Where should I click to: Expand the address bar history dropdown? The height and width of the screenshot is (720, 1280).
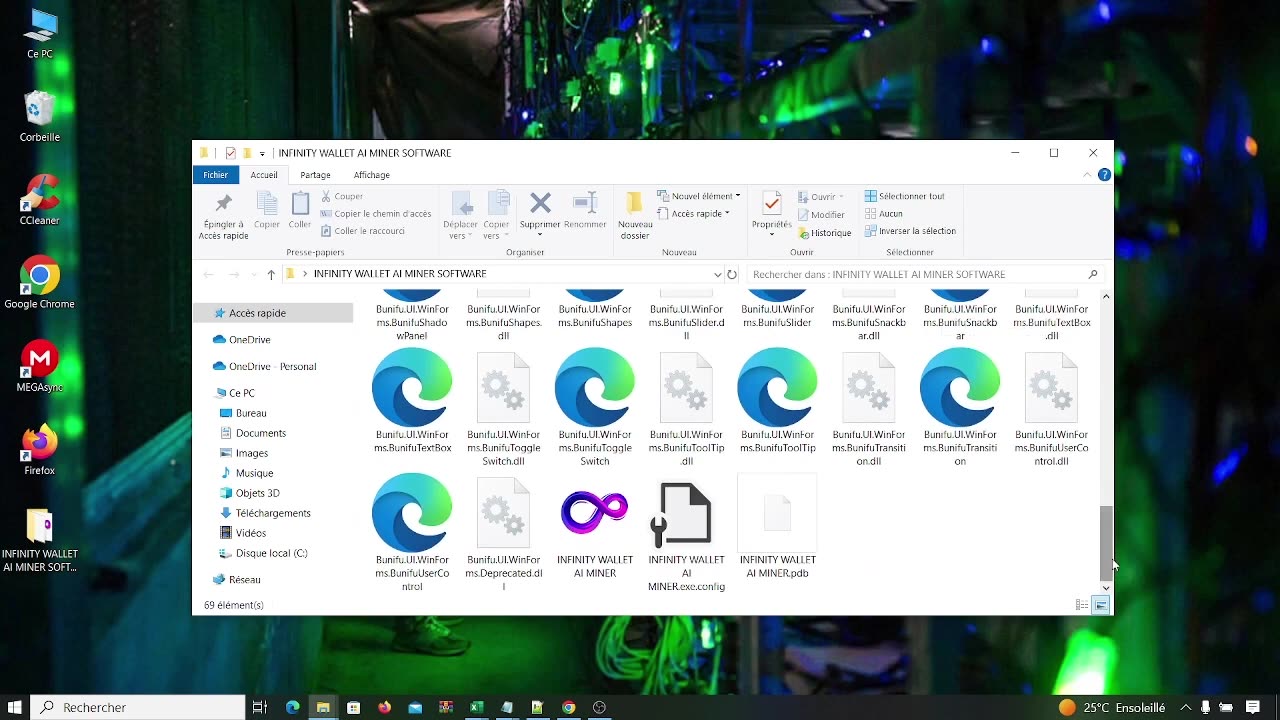pos(717,274)
